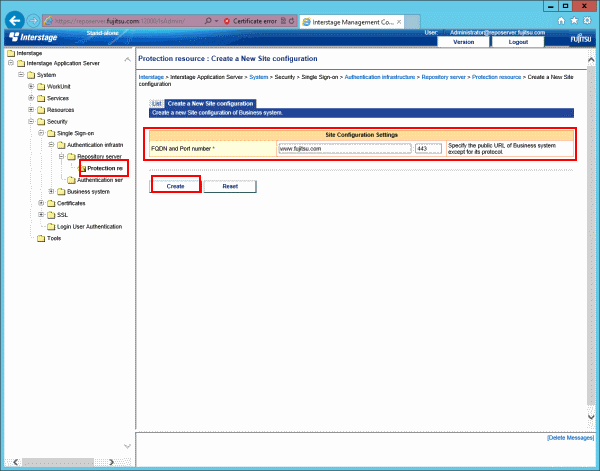Image resolution: width=600 pixels, height=471 pixels.
Task: Expand the WorkUnit tree node
Action: (x=31, y=86)
